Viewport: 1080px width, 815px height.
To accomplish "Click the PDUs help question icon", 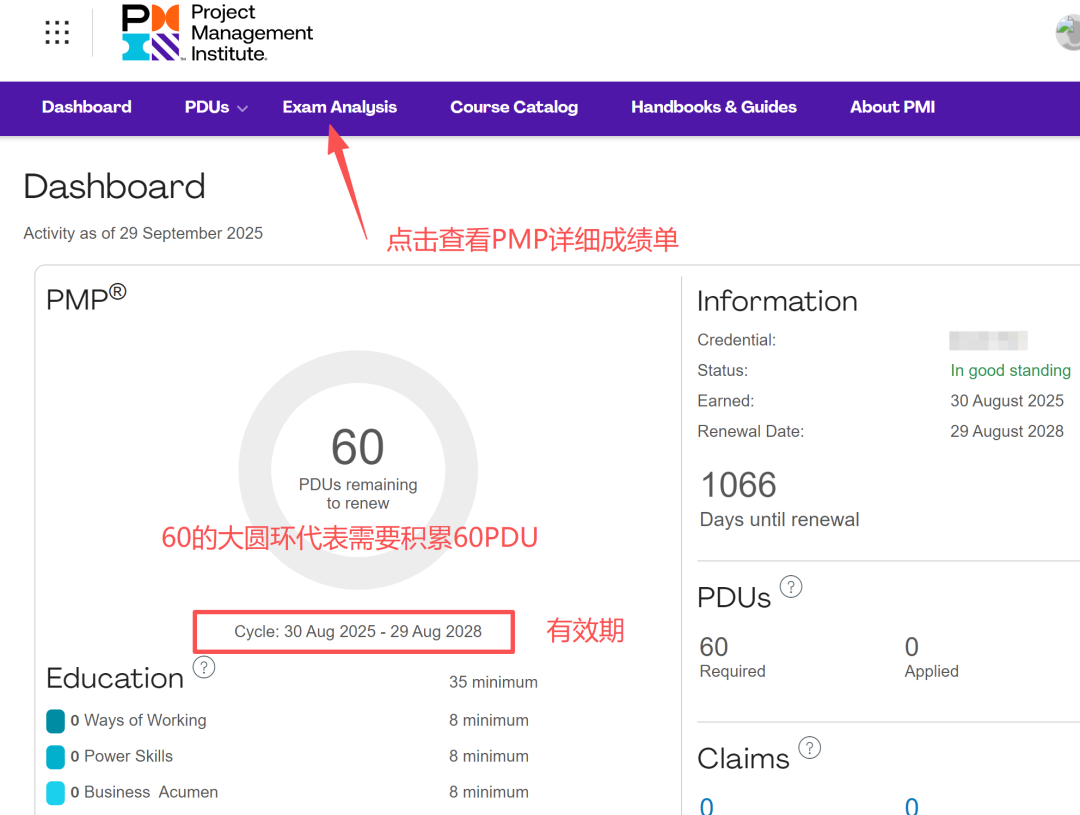I will pos(791,587).
